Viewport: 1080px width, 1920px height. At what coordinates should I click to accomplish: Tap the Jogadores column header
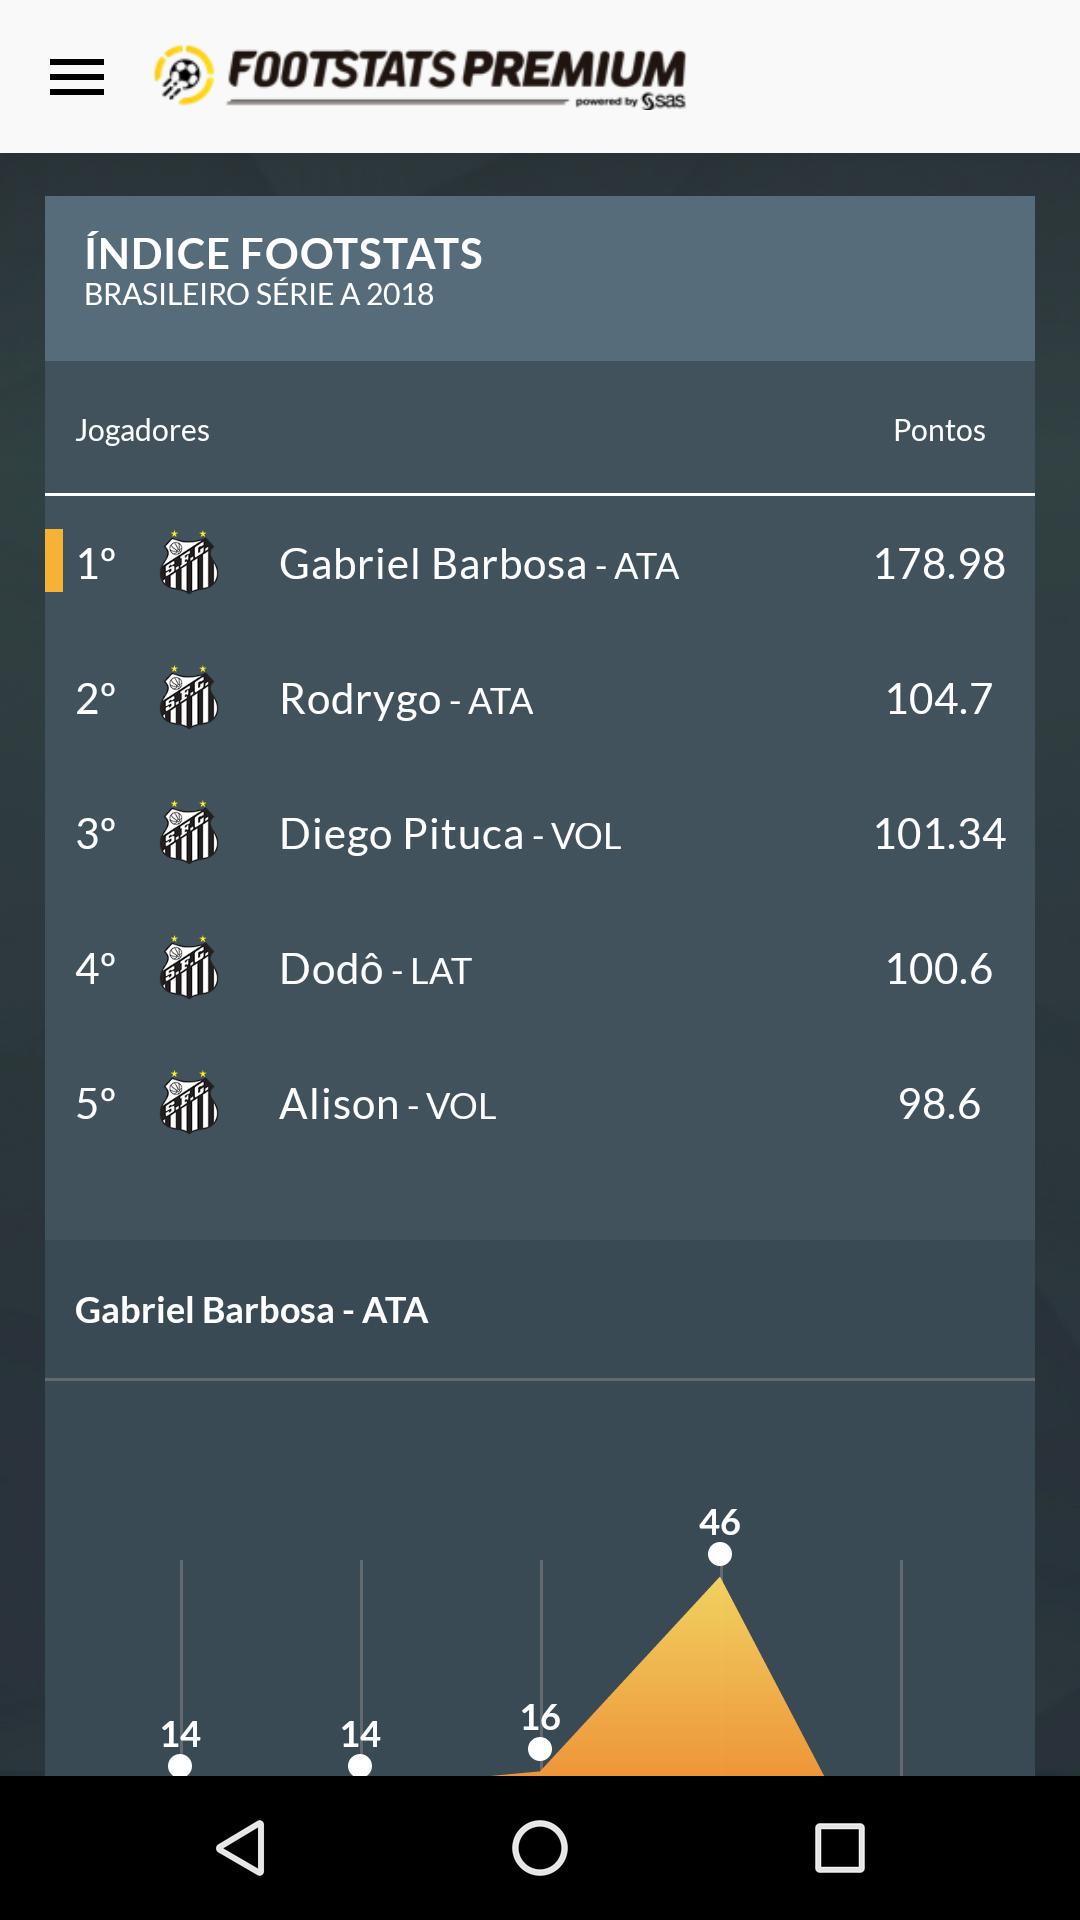(142, 430)
